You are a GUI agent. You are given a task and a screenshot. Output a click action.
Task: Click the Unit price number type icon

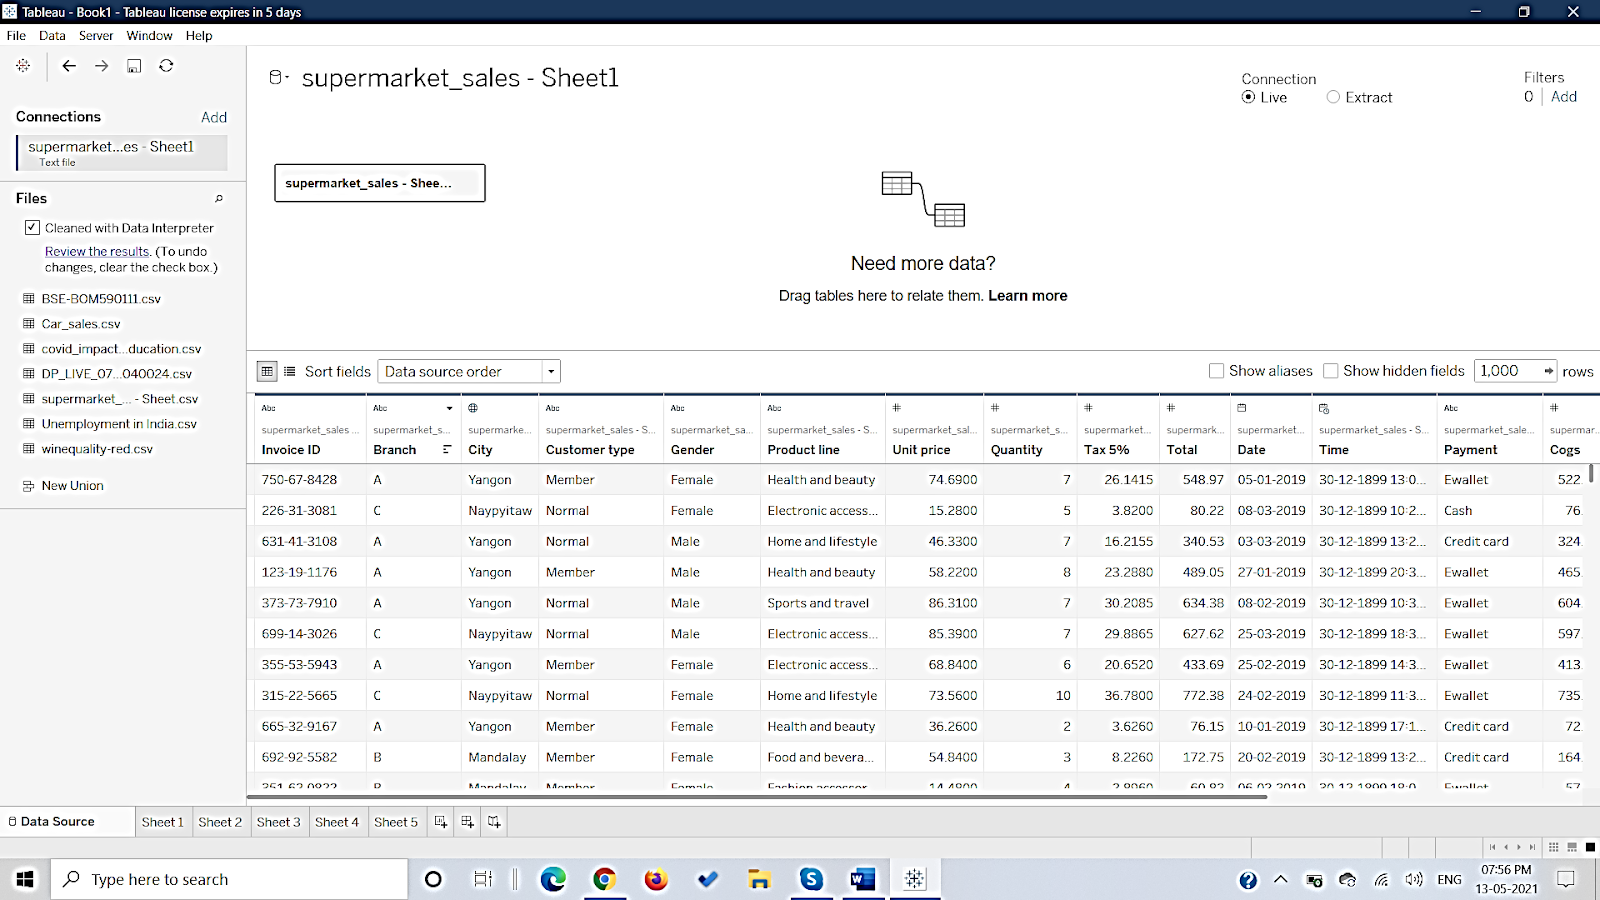point(897,408)
